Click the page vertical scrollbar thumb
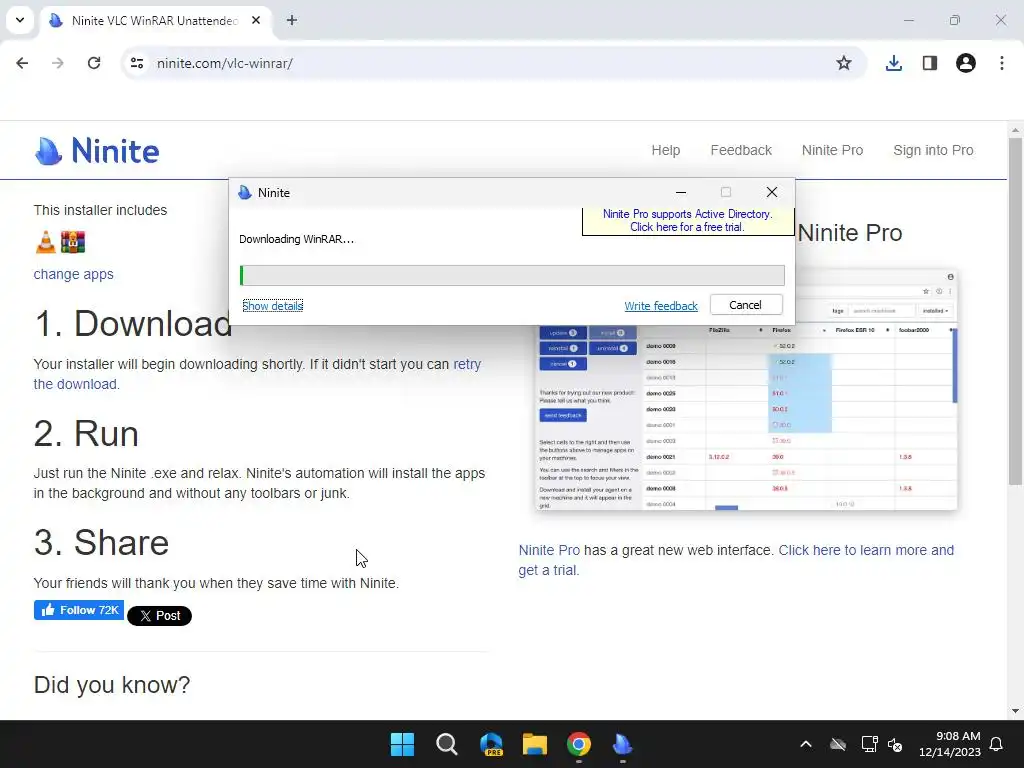Screen dimensions: 1024x768 pyautogui.click(x=1015, y=310)
